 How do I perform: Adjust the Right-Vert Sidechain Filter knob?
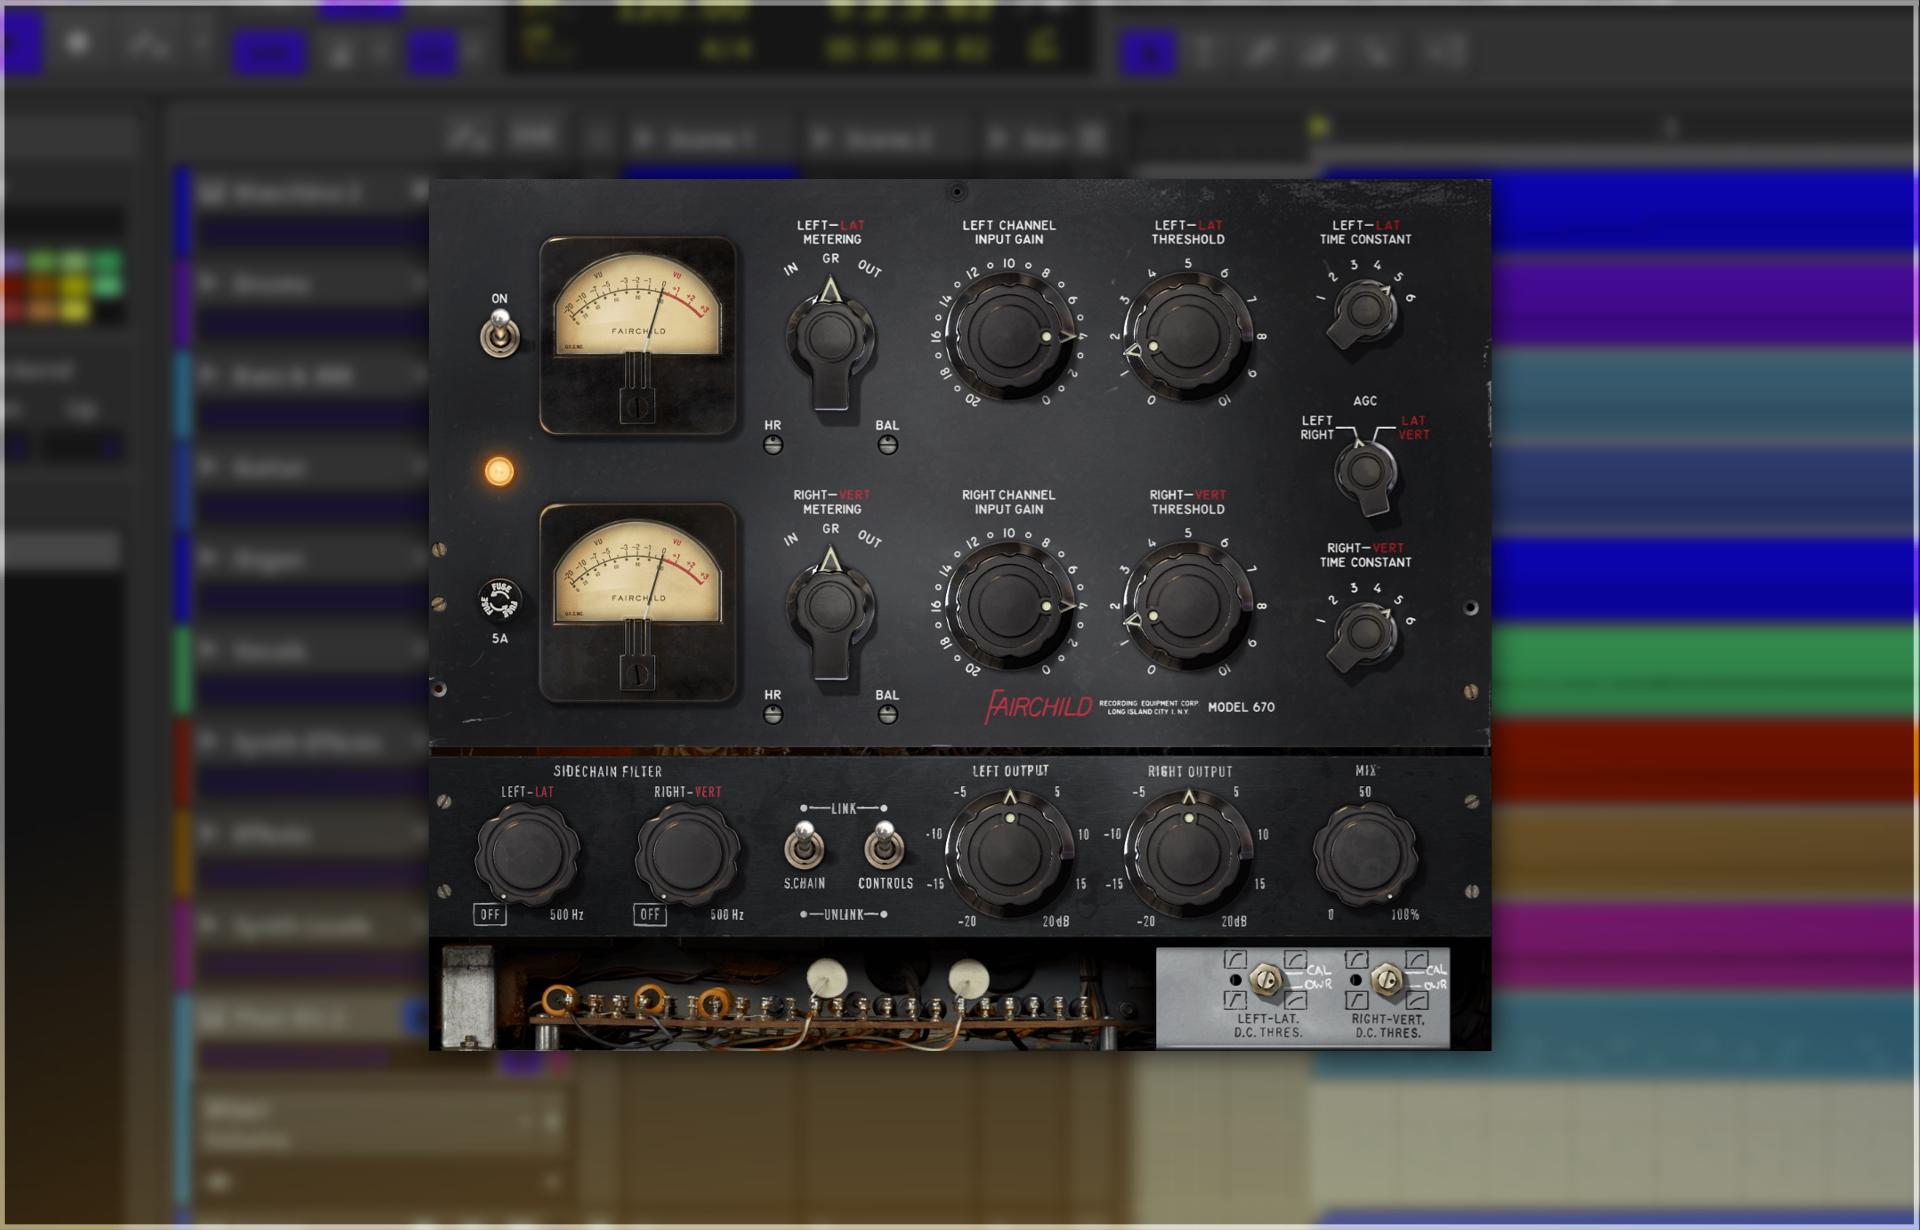pos(688,854)
